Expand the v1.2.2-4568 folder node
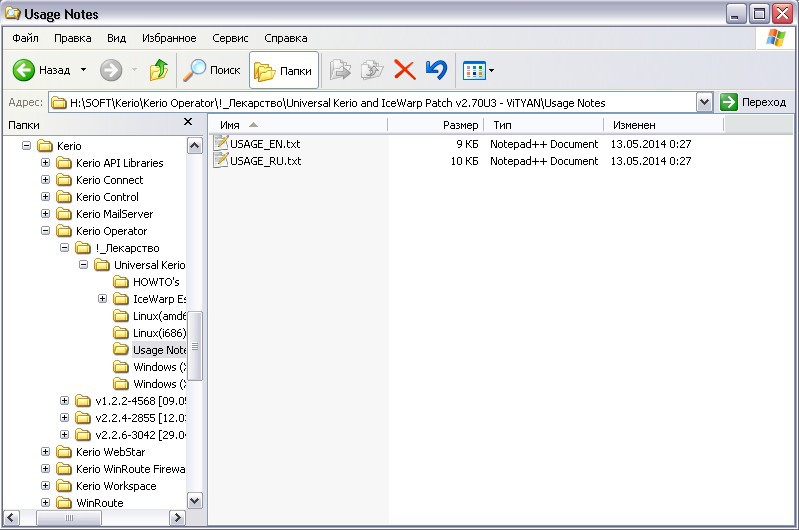Screen dimensions: 799x530 coord(64,401)
